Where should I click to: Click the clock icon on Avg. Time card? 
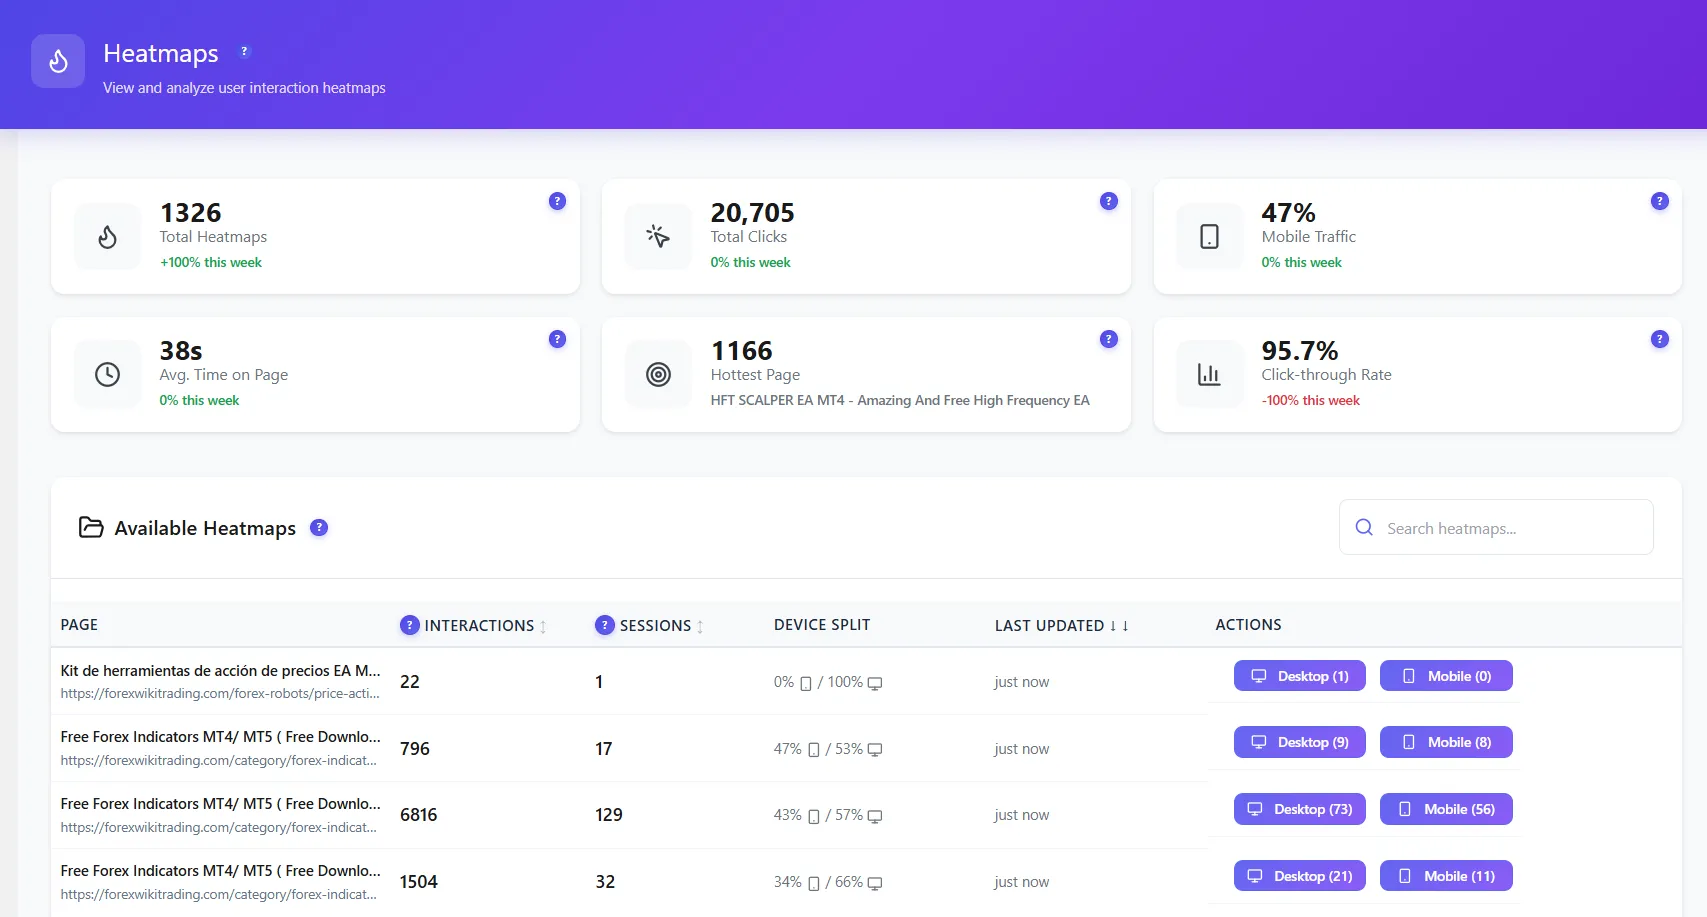tap(107, 375)
